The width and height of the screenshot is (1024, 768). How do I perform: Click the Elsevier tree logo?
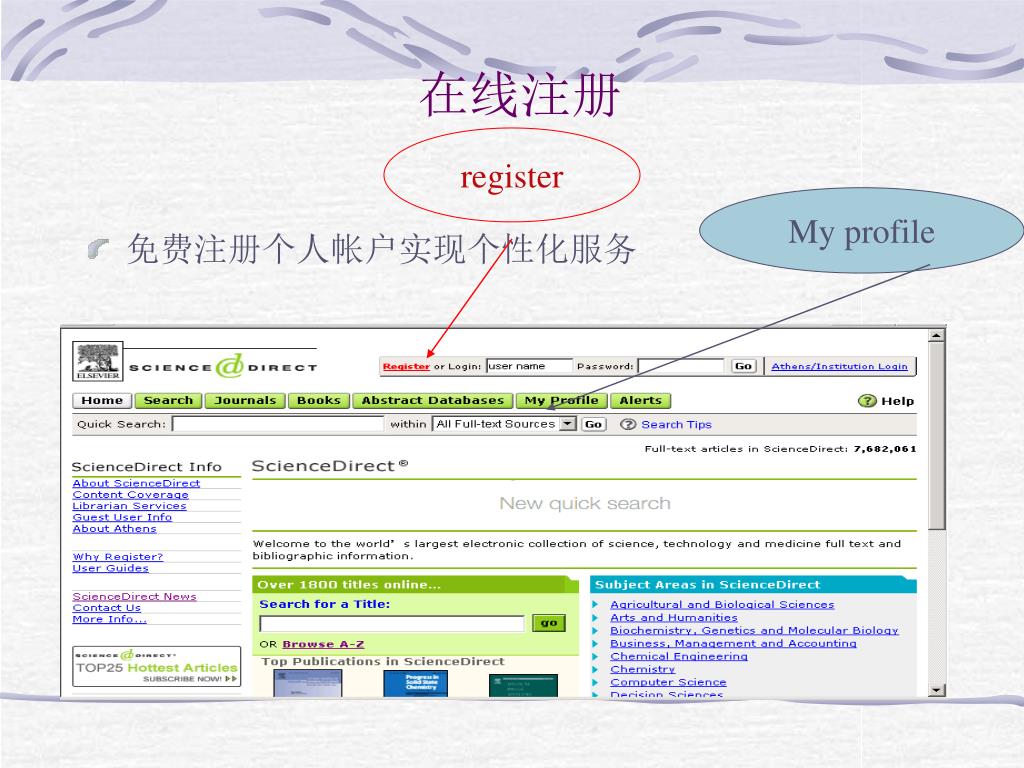click(97, 360)
